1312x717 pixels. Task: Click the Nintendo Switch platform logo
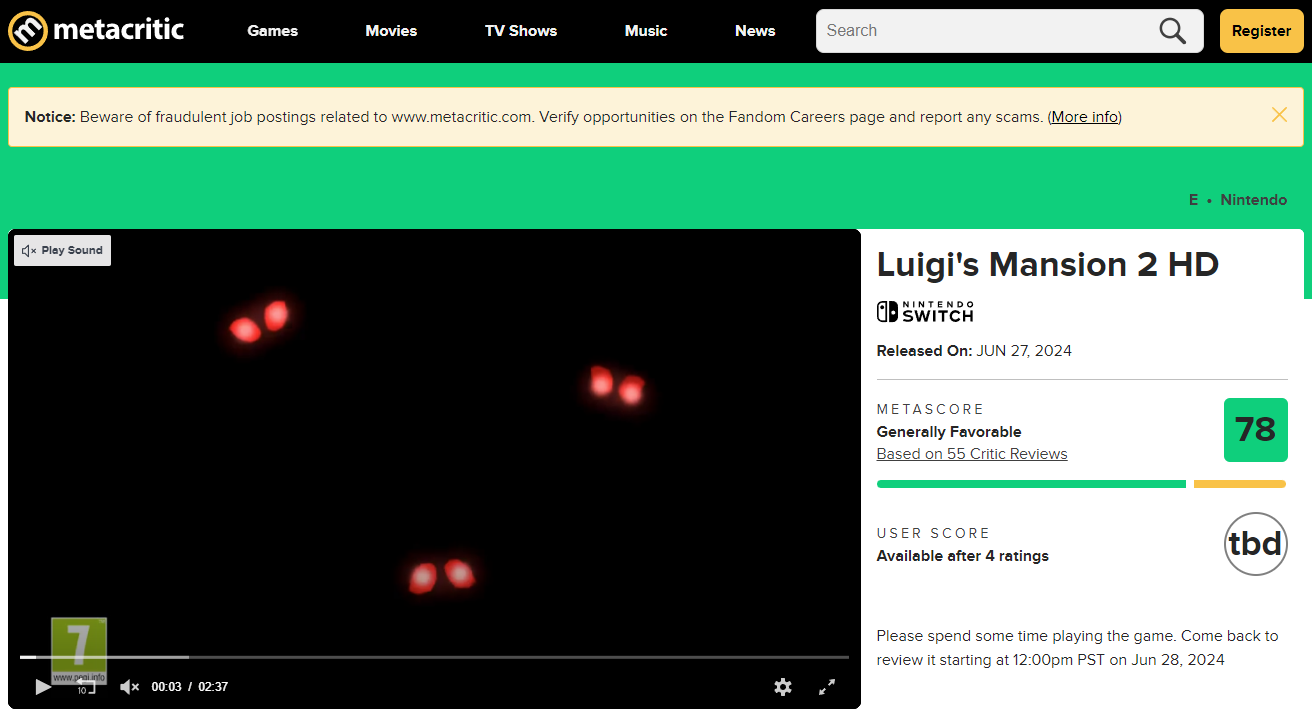pyautogui.click(x=925, y=312)
